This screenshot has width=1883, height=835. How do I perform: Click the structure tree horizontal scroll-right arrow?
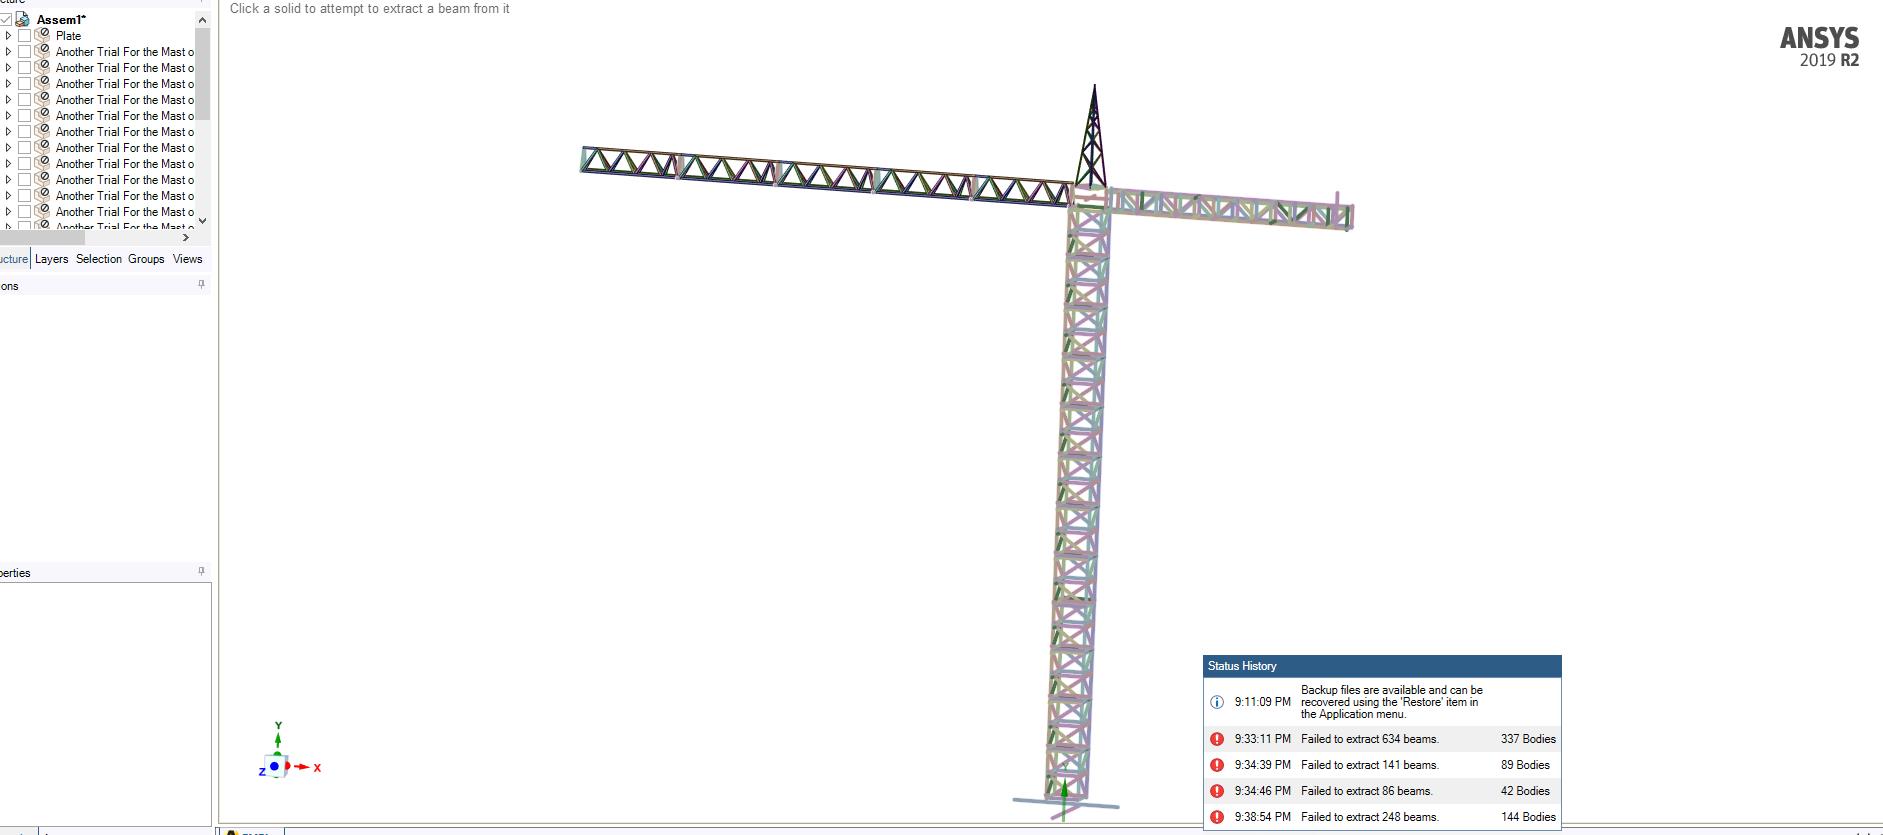(x=186, y=237)
